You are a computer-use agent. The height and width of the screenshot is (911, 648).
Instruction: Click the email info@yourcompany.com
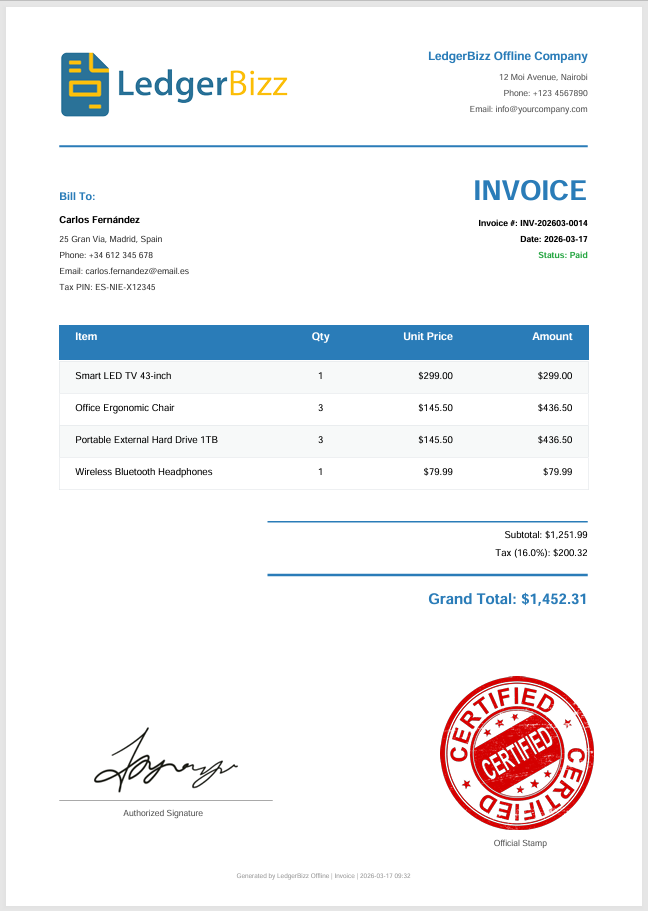click(x=528, y=109)
